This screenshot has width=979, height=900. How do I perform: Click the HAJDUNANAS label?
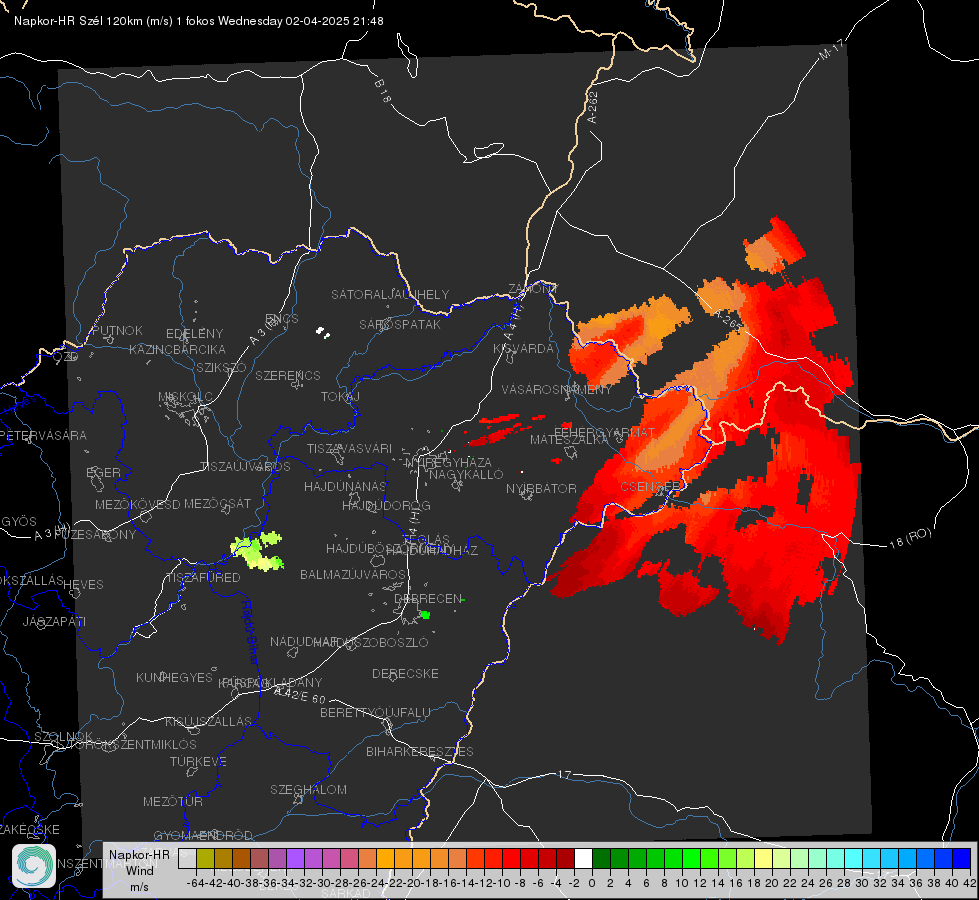[345, 486]
